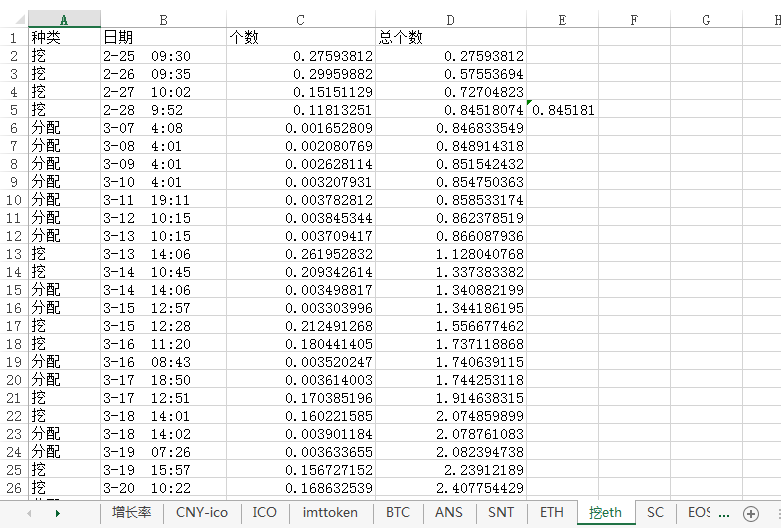Select column D header
The height and width of the screenshot is (528, 781).
pyautogui.click(x=451, y=19)
